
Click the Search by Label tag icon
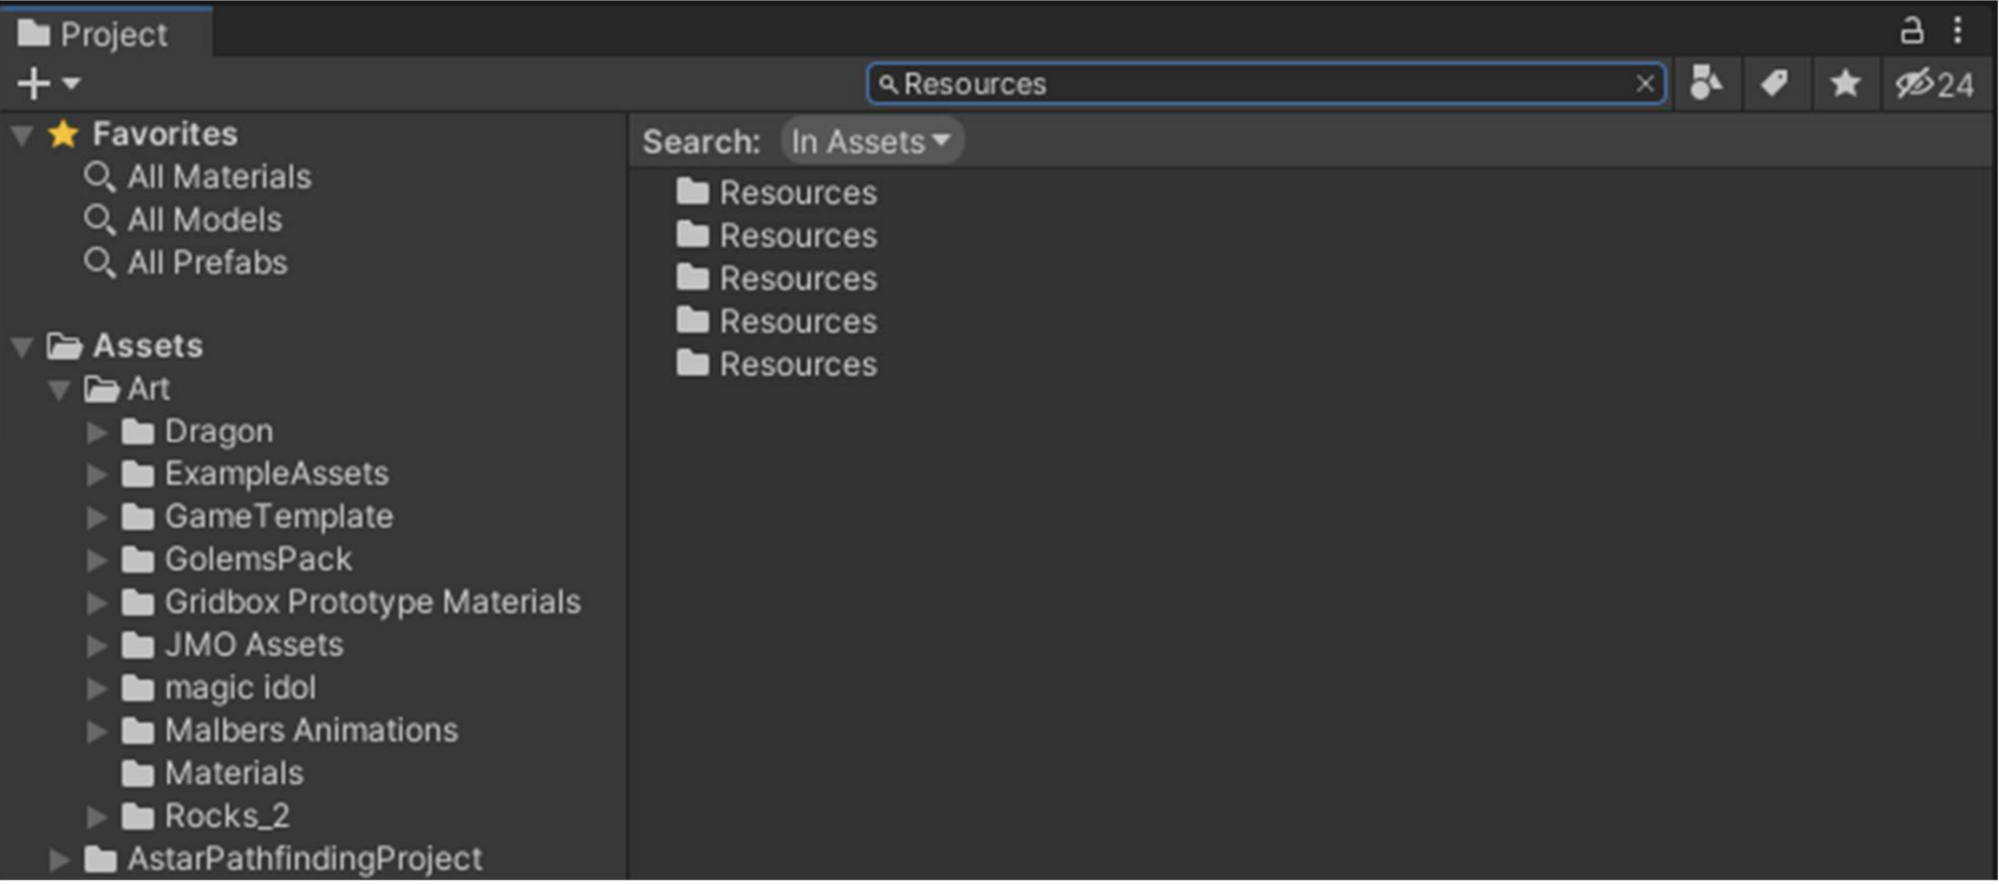(1775, 84)
